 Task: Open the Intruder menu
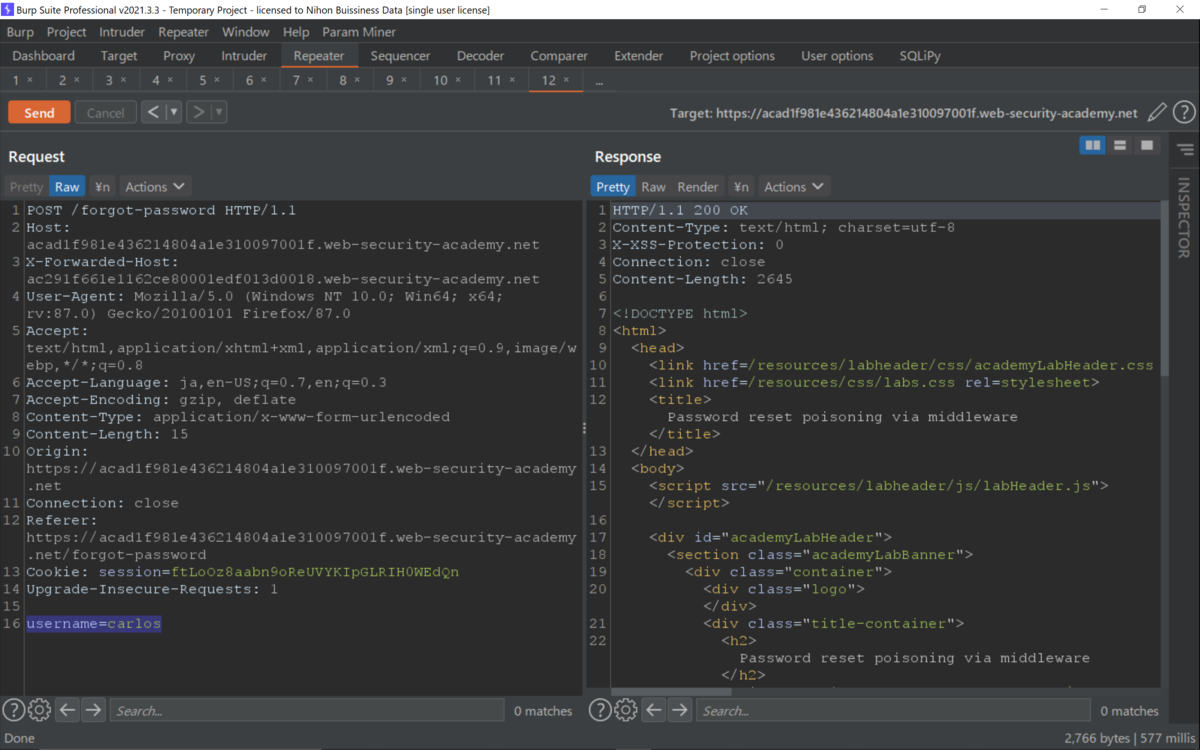coord(122,32)
